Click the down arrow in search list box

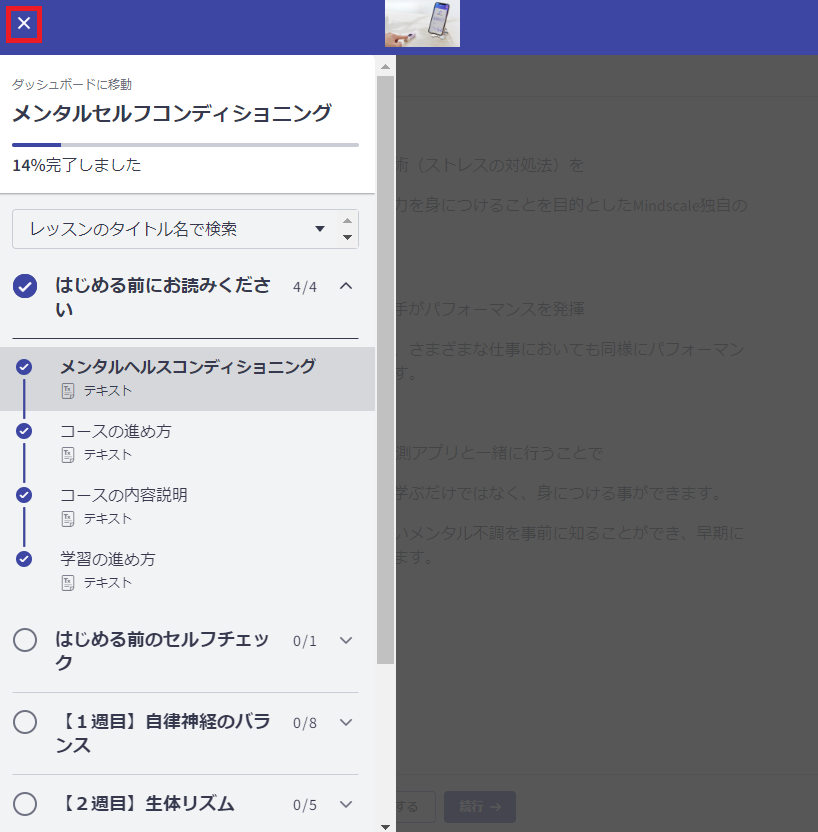347,237
